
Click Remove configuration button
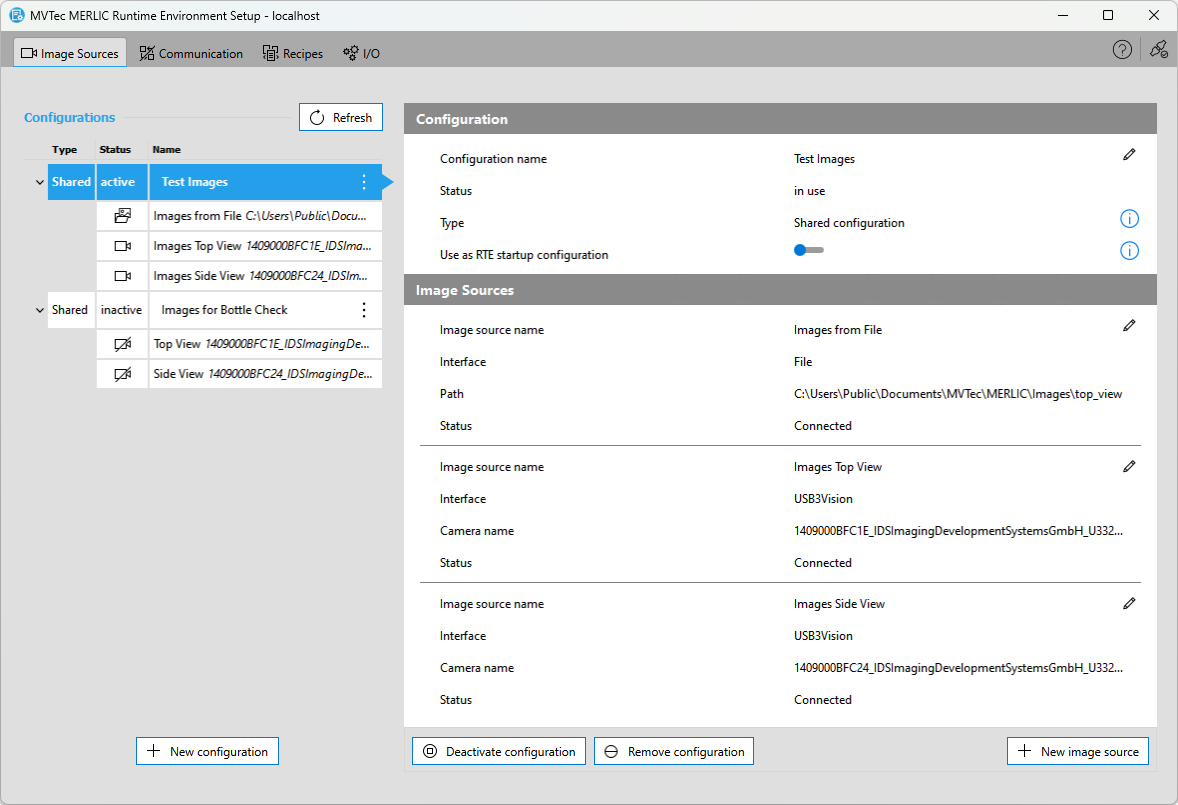coord(674,752)
